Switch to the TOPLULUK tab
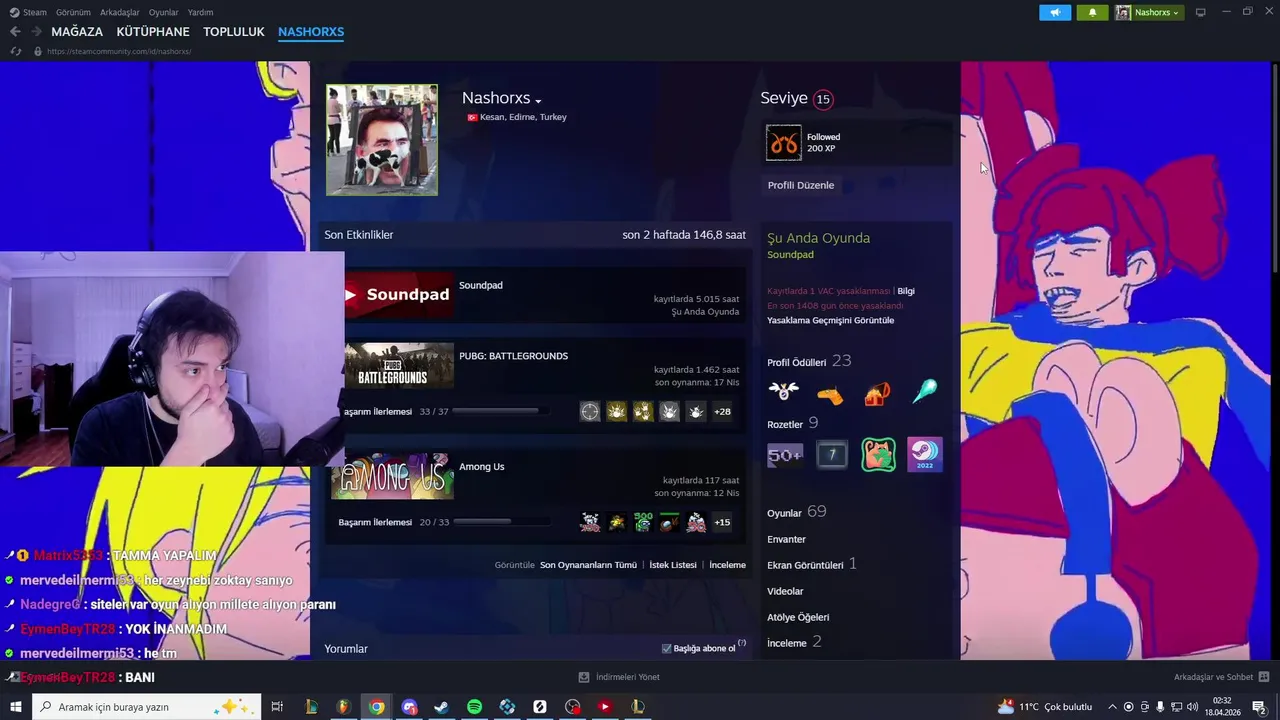 234,32
